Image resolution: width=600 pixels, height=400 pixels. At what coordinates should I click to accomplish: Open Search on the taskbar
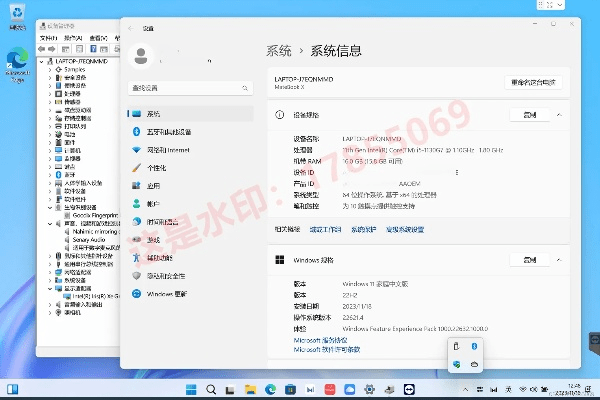click(x=211, y=390)
